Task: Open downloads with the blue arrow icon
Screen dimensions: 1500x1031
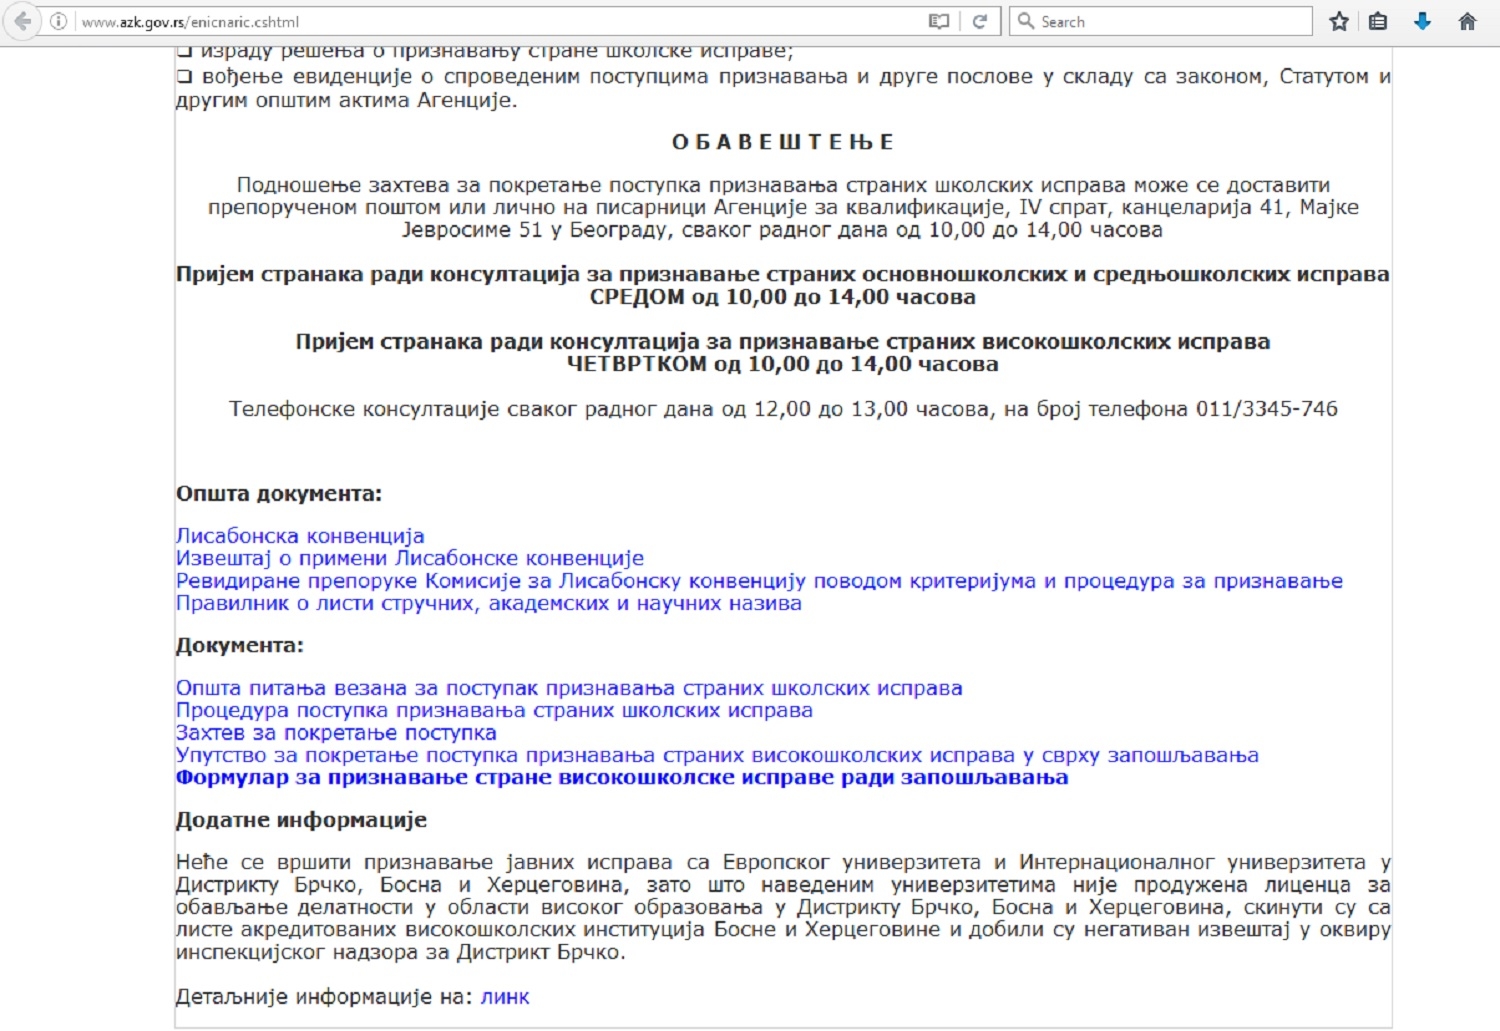Action: coord(1422,21)
